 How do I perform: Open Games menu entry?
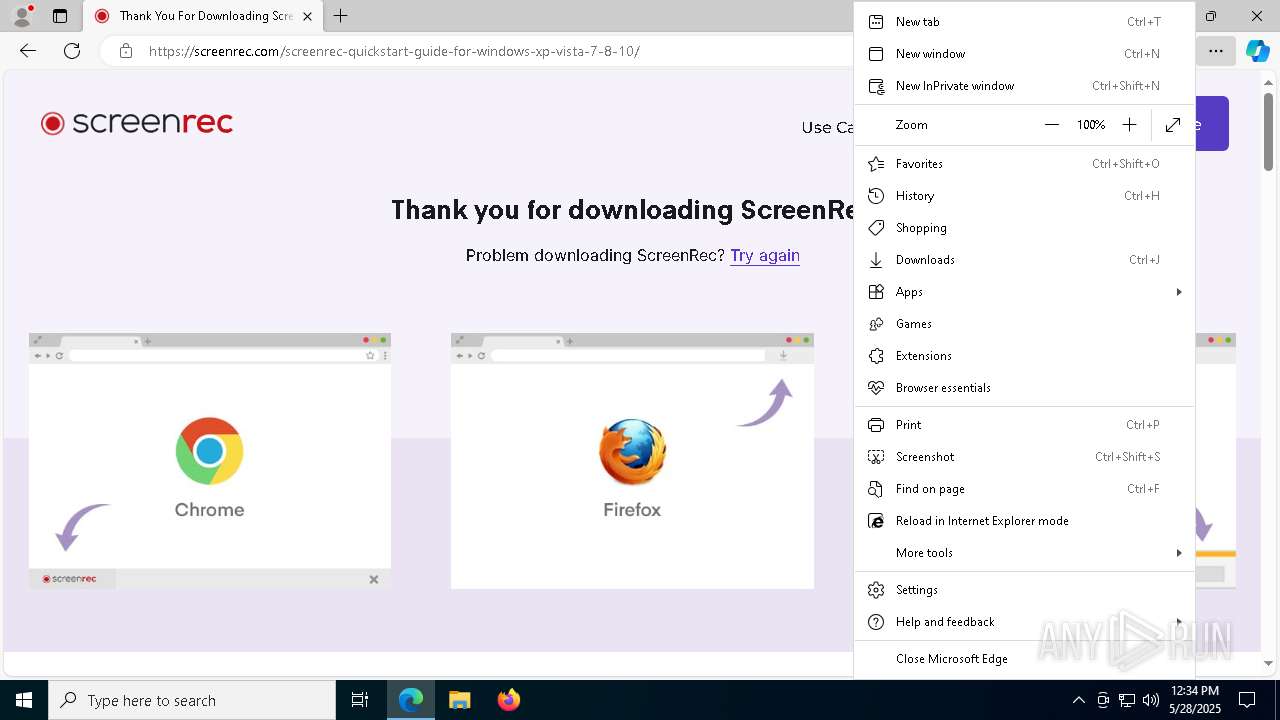pyautogui.click(x=1024, y=324)
